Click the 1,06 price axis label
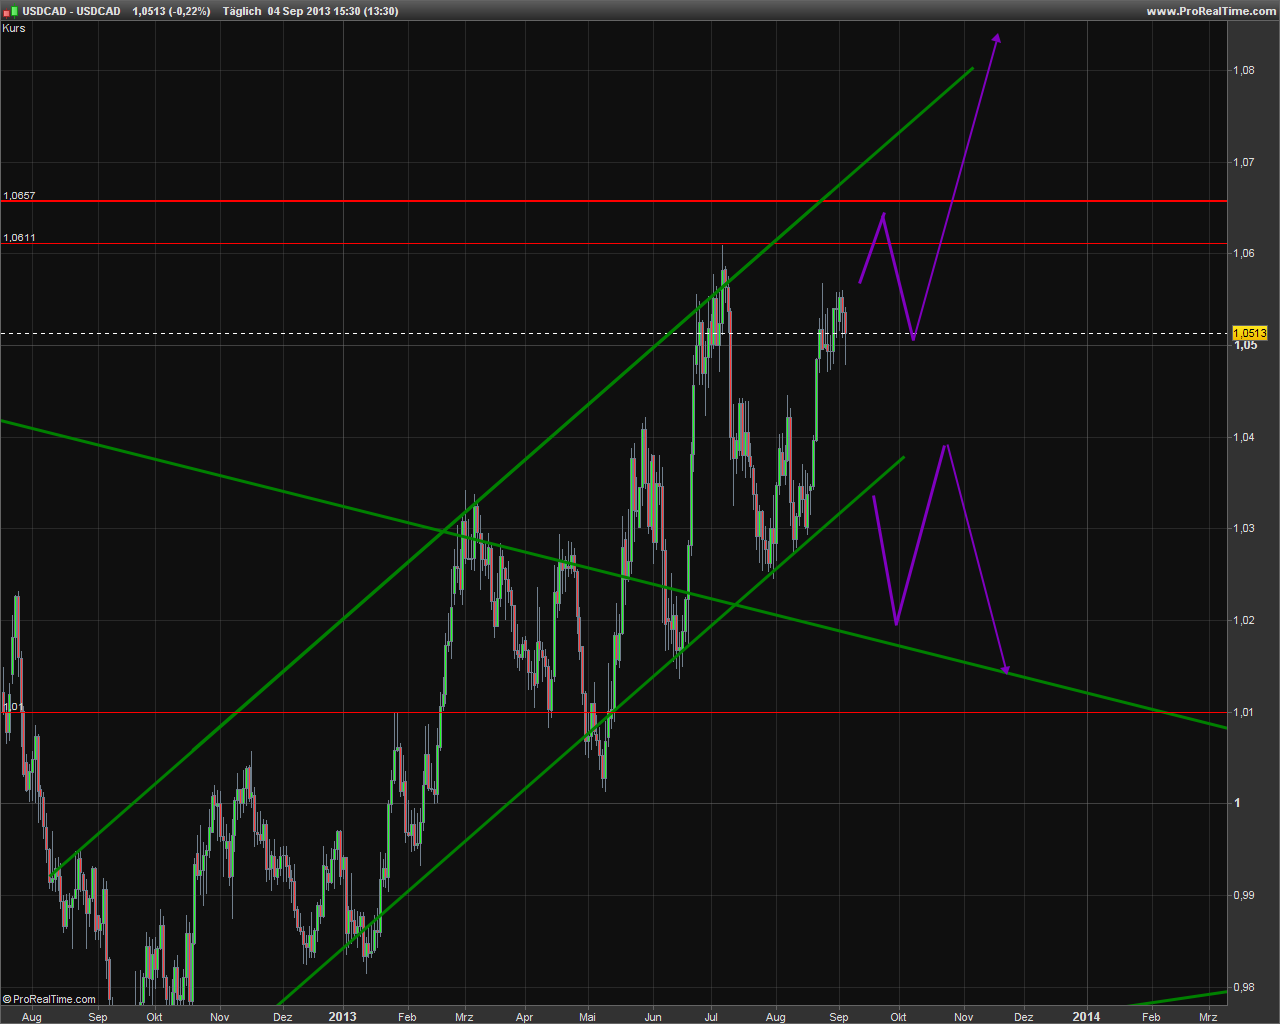The image size is (1280, 1024). [1244, 253]
